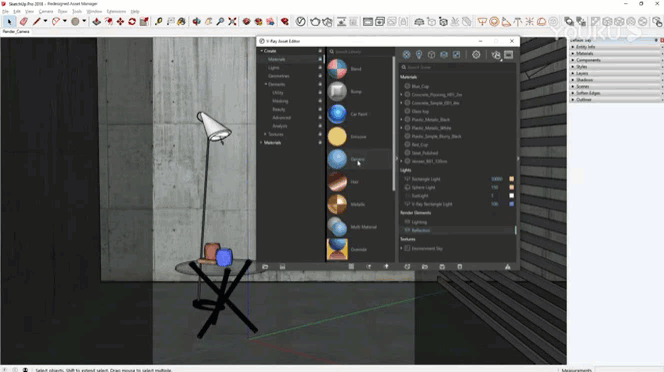Click the delete trash icon in Asset Editor
Image resolution: width=664 pixels, height=372 pixels.
click(x=460, y=267)
